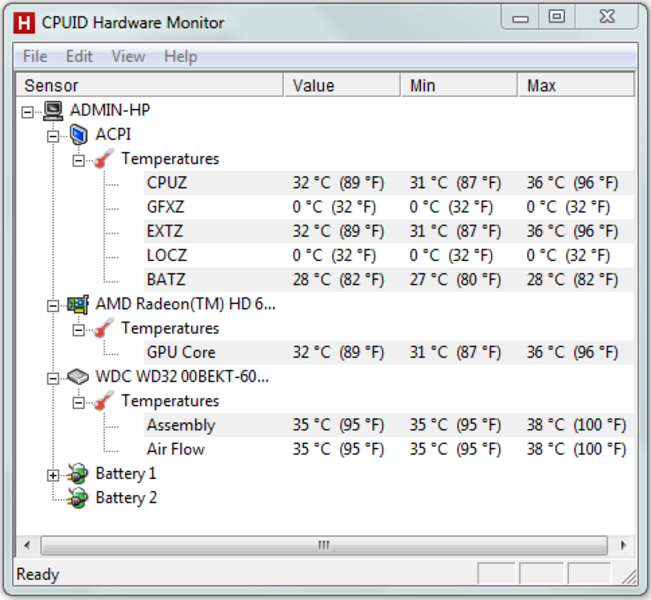Collapse the ADMIN-HP root node
Image resolution: width=651 pixels, height=600 pixels.
coord(27,112)
